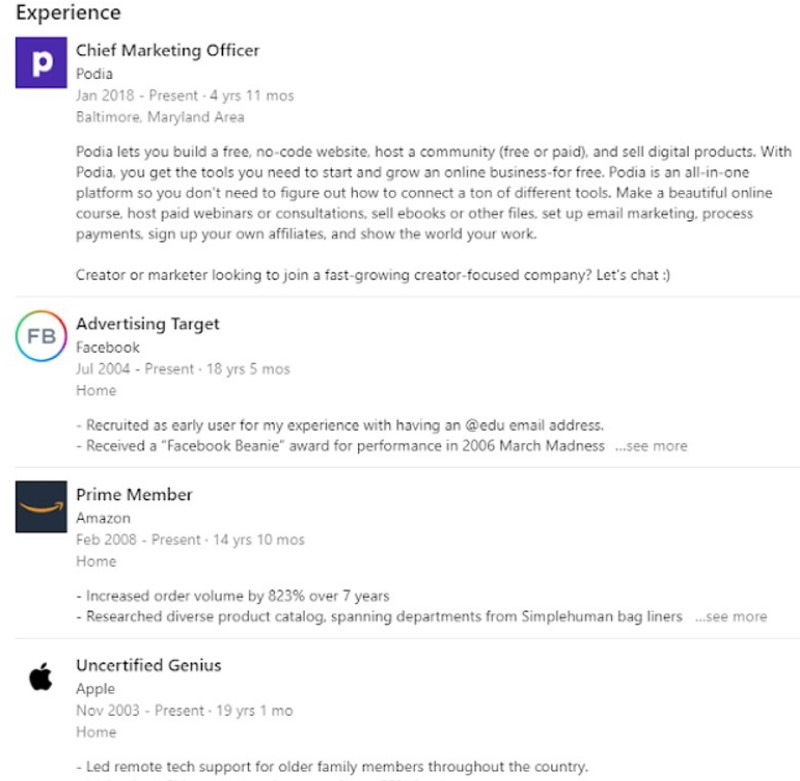Viewport: 800px width, 781px height.
Task: Expand see more on Facebook entry
Action: [x=650, y=446]
